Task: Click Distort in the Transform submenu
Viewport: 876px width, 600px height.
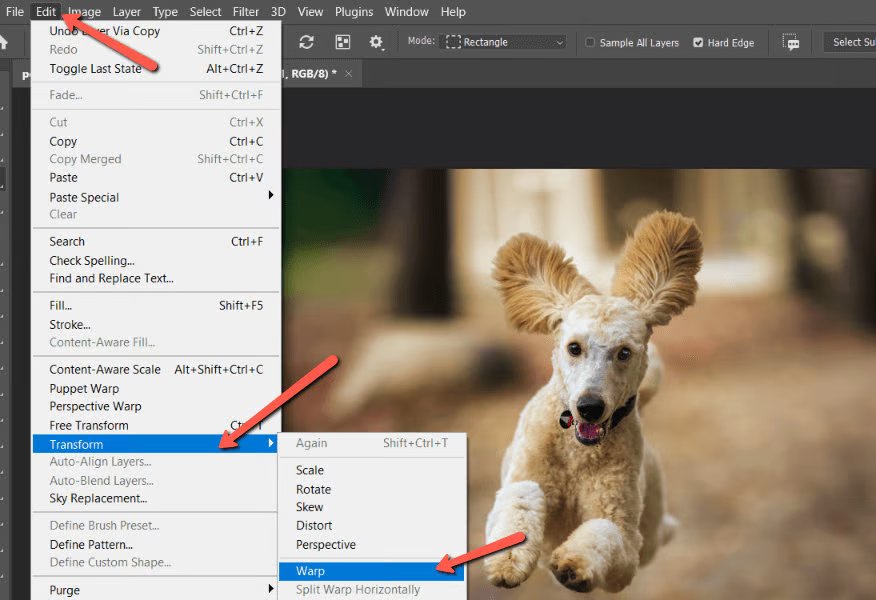Action: pyautogui.click(x=314, y=525)
